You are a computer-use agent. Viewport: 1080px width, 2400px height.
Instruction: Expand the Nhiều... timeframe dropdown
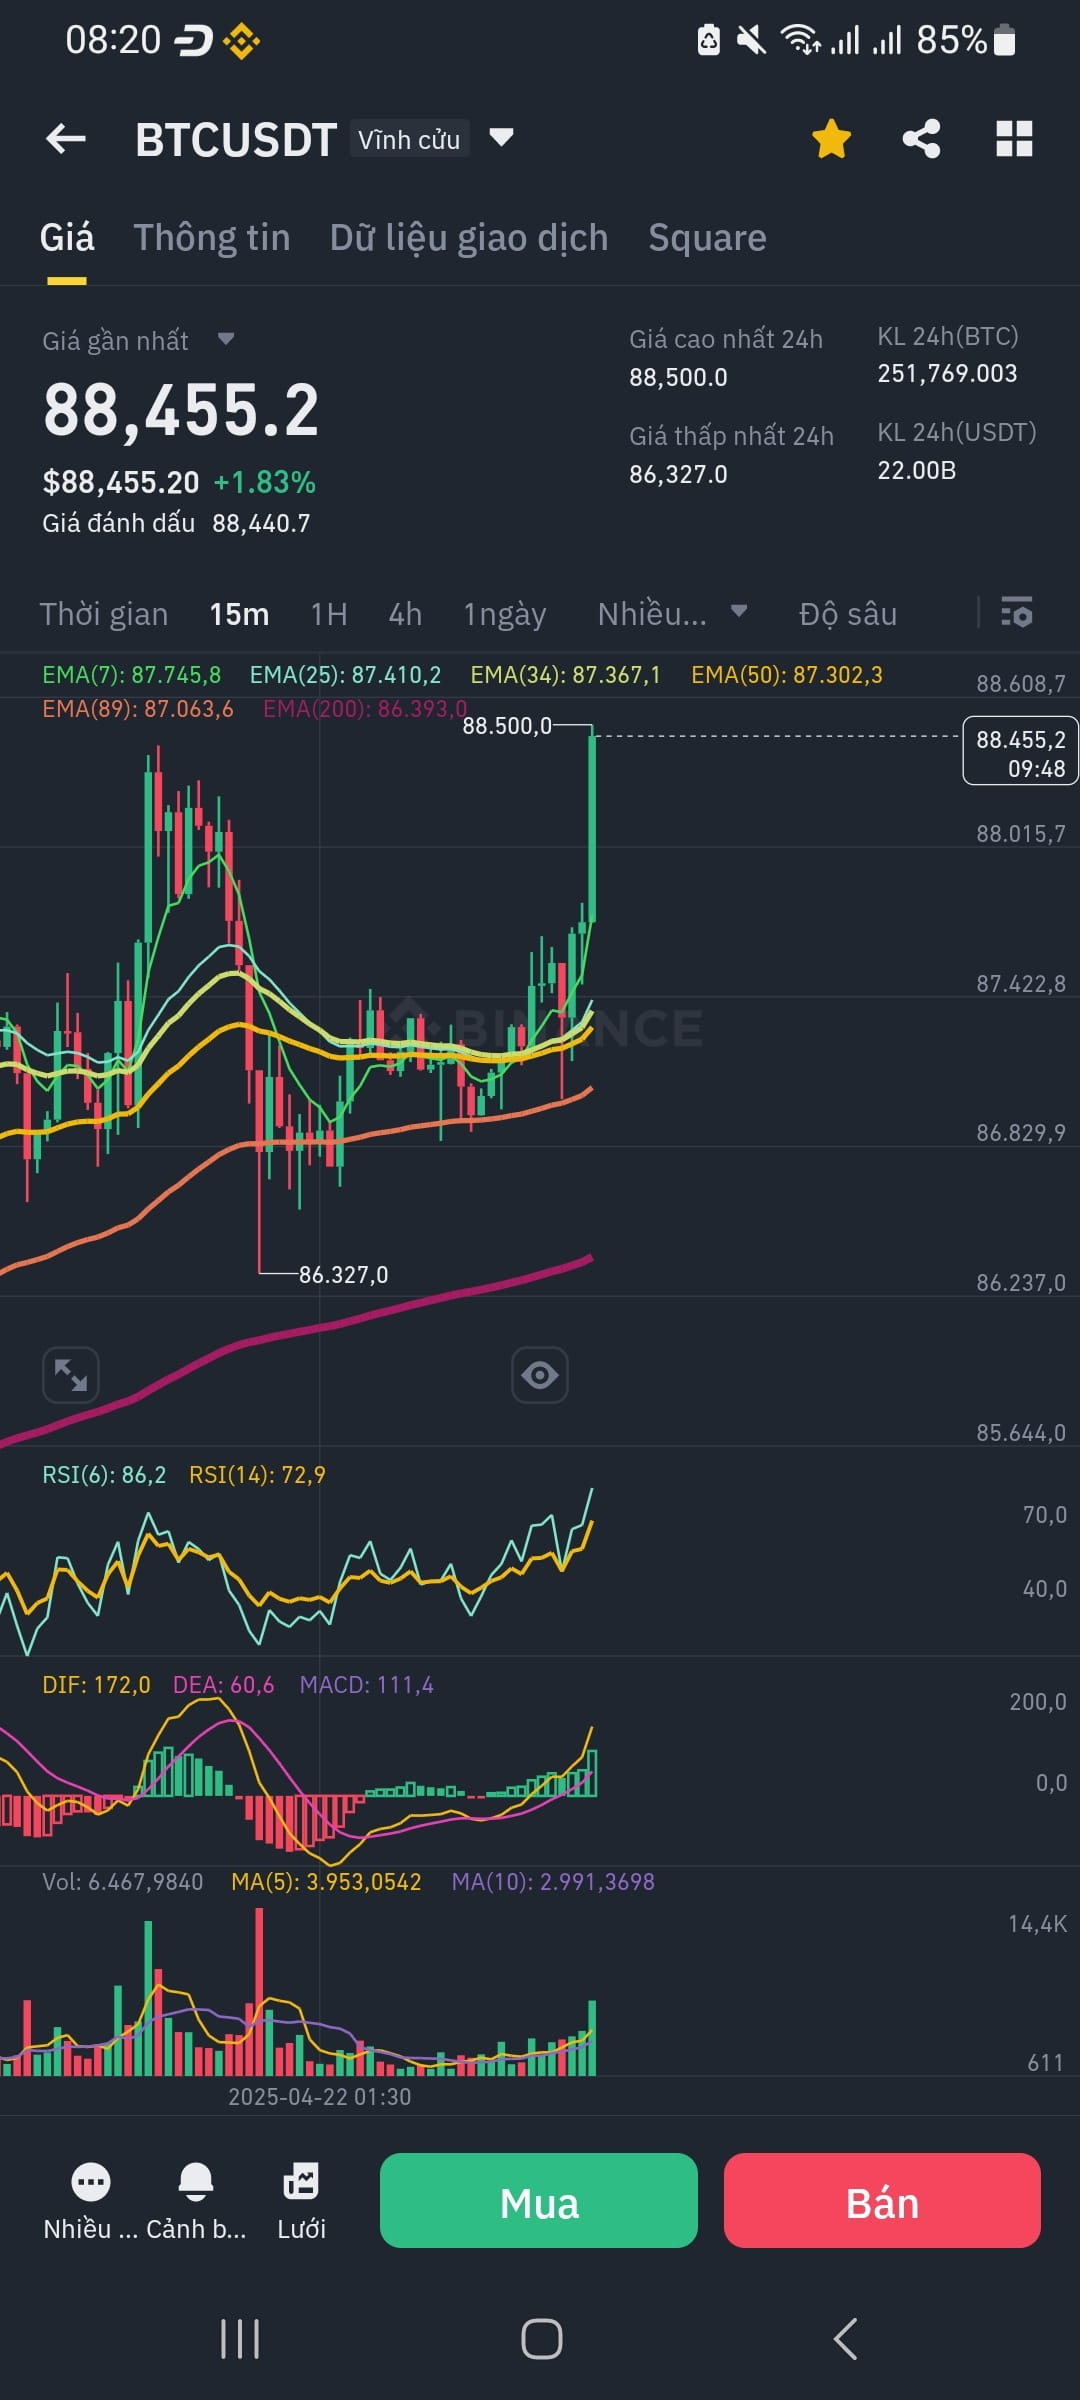[672, 614]
